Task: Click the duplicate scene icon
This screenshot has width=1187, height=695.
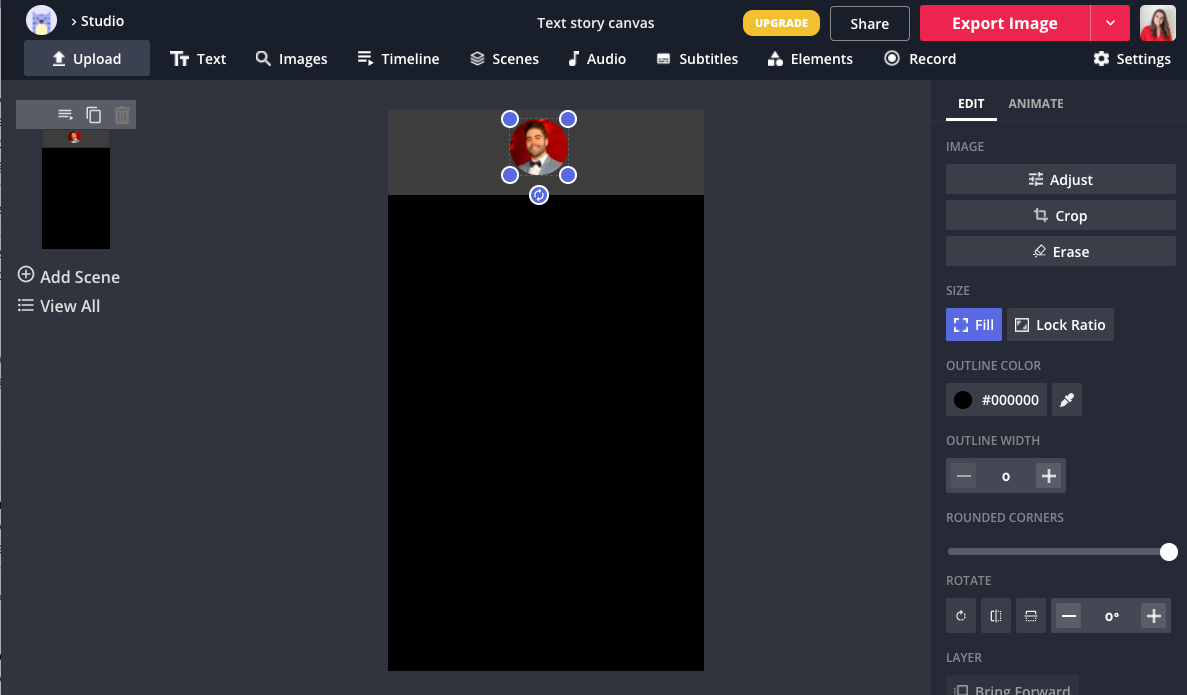Action: tap(94, 115)
